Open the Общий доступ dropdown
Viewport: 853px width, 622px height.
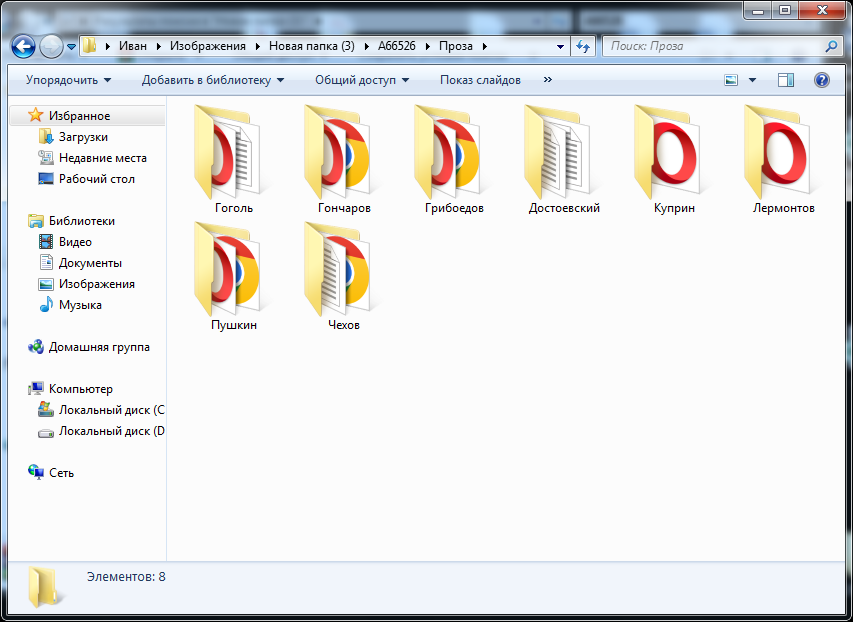(x=362, y=80)
